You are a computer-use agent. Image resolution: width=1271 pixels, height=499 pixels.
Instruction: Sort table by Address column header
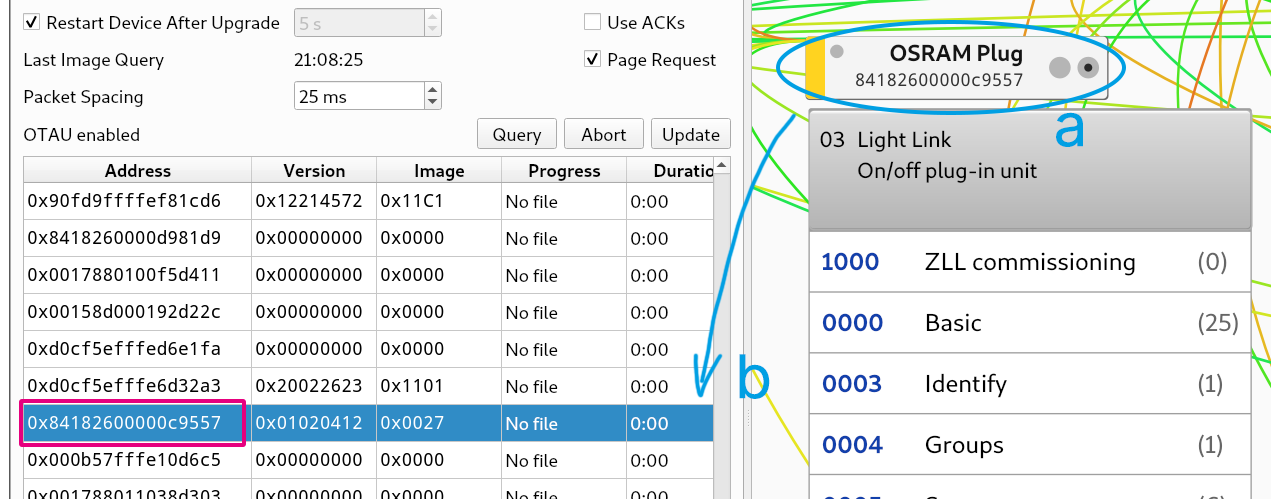(138, 171)
